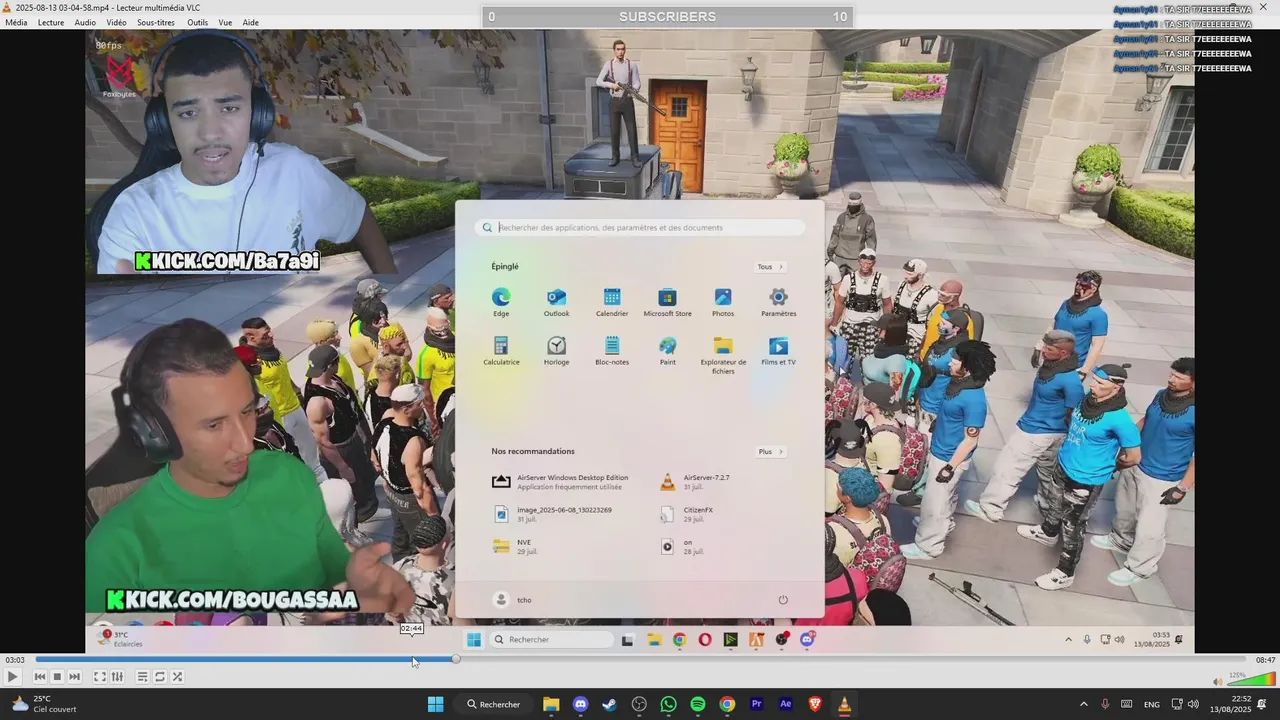
Task: Open Brave browser from the taskbar
Action: click(815, 704)
